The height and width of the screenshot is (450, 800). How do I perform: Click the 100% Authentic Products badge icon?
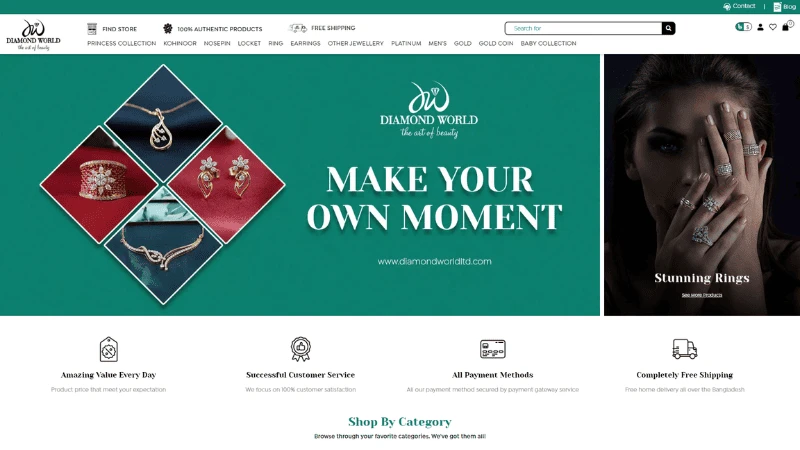click(x=168, y=29)
